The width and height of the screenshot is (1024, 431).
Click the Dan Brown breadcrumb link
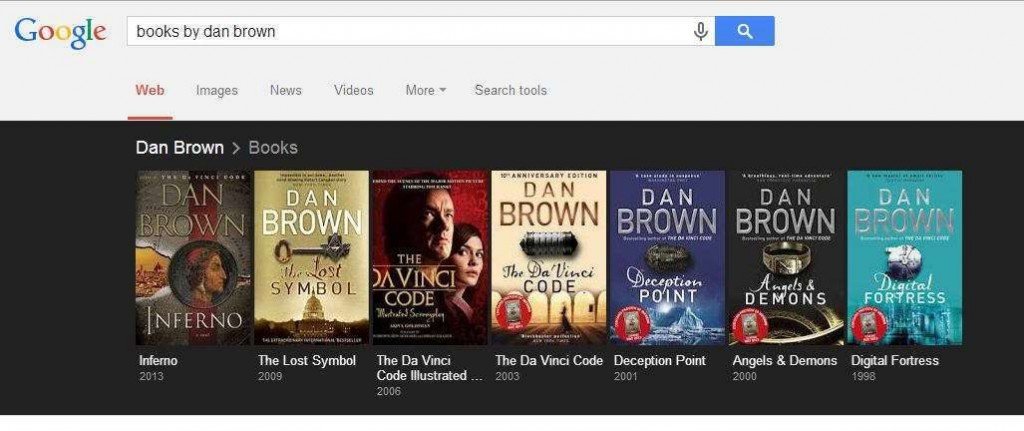point(180,148)
